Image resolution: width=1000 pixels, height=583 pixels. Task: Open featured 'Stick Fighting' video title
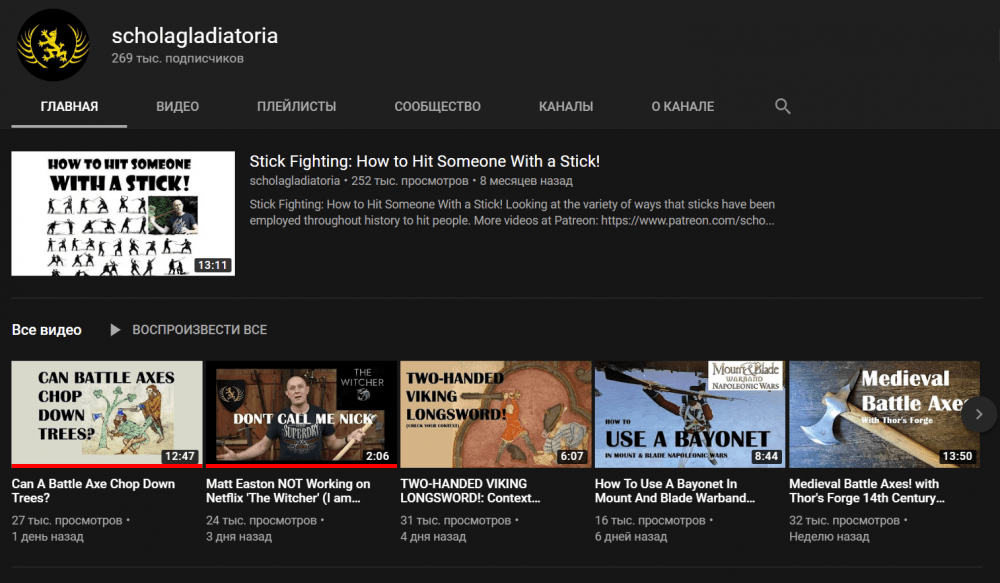(424, 161)
